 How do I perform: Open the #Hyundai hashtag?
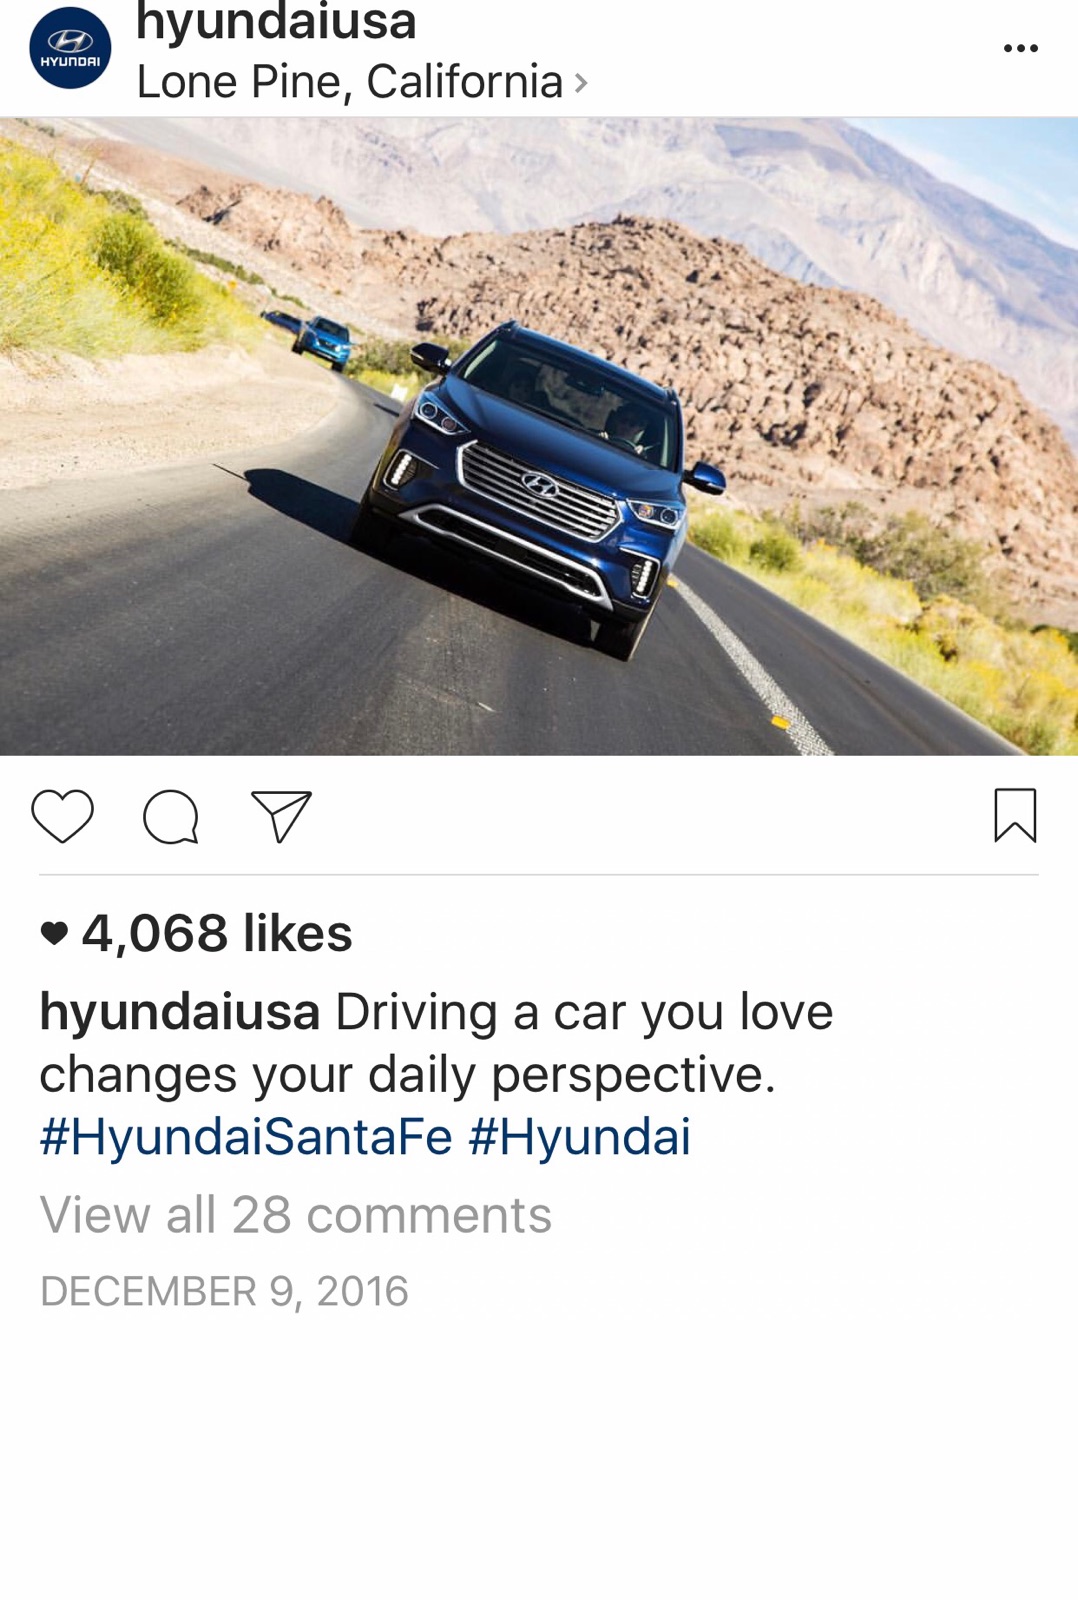(x=580, y=1137)
